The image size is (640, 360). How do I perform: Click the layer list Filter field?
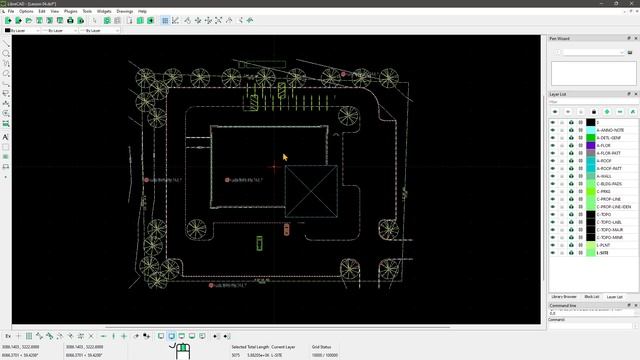[593, 102]
